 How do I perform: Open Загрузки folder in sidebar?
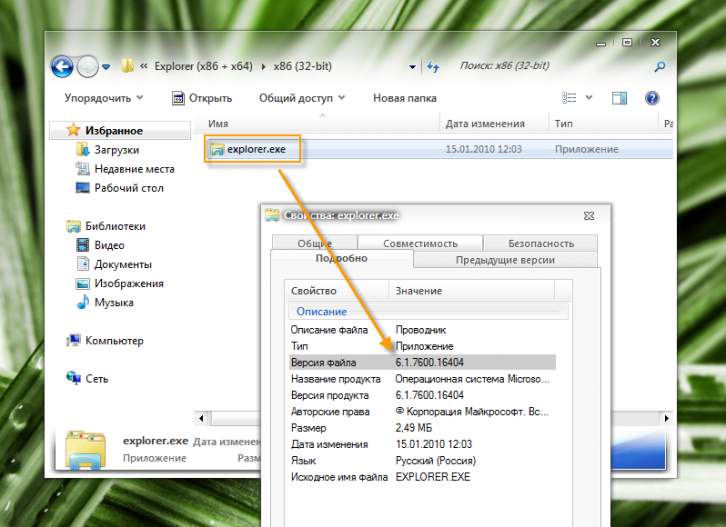click(x=116, y=150)
